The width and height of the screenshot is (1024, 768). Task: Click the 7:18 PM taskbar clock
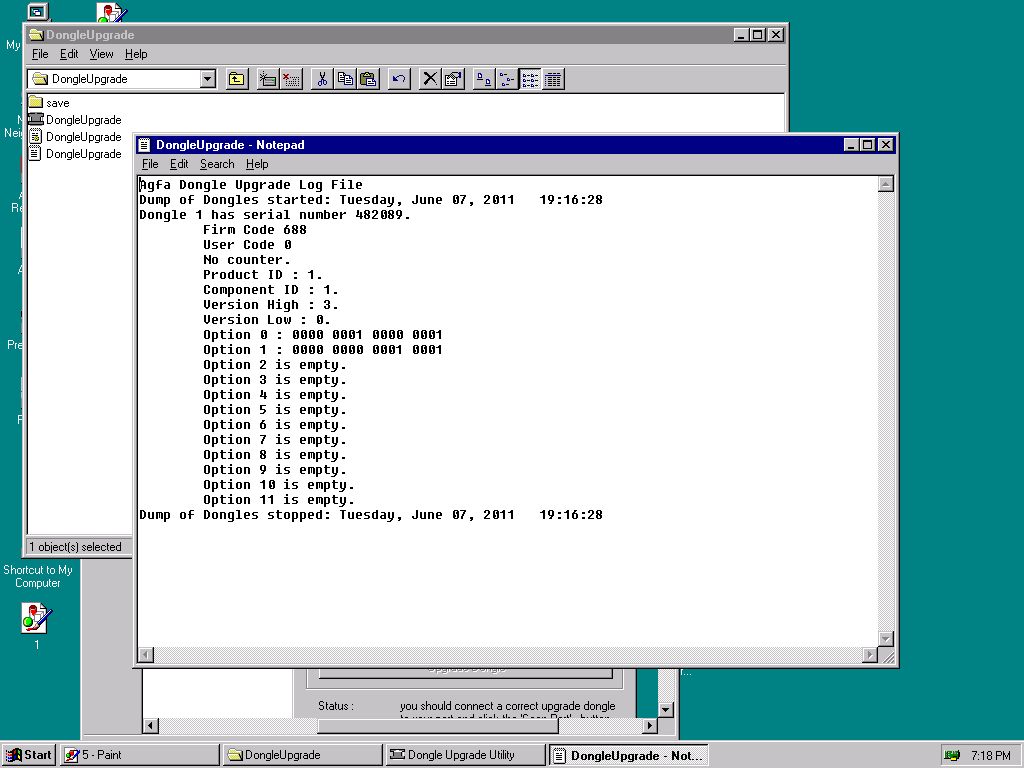click(991, 756)
